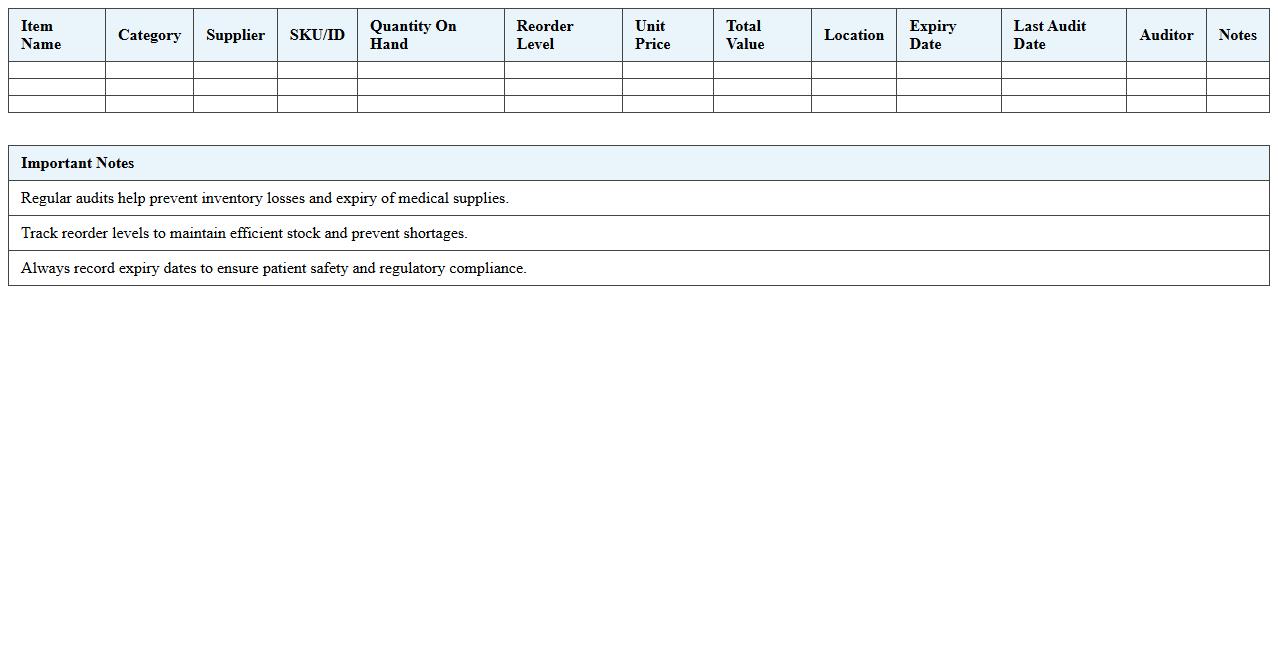Viewport: 1278px width, 650px height.
Task: Select the SKU/ID column header
Action: 317,35
